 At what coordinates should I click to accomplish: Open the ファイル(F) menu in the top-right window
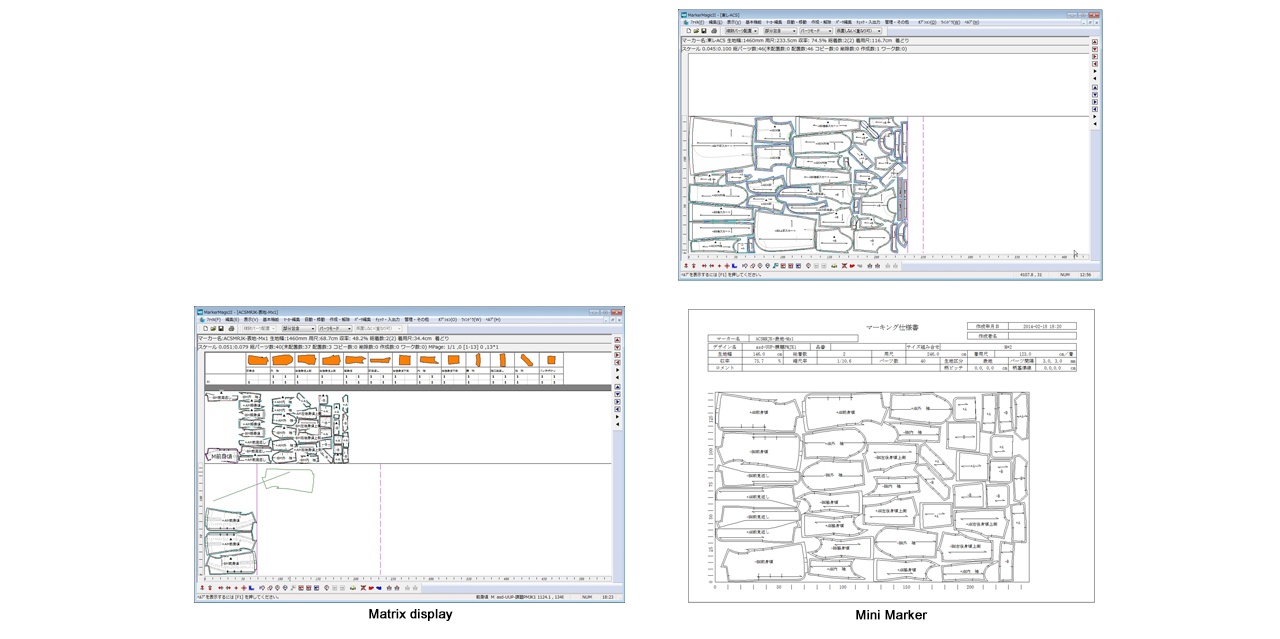pos(697,22)
